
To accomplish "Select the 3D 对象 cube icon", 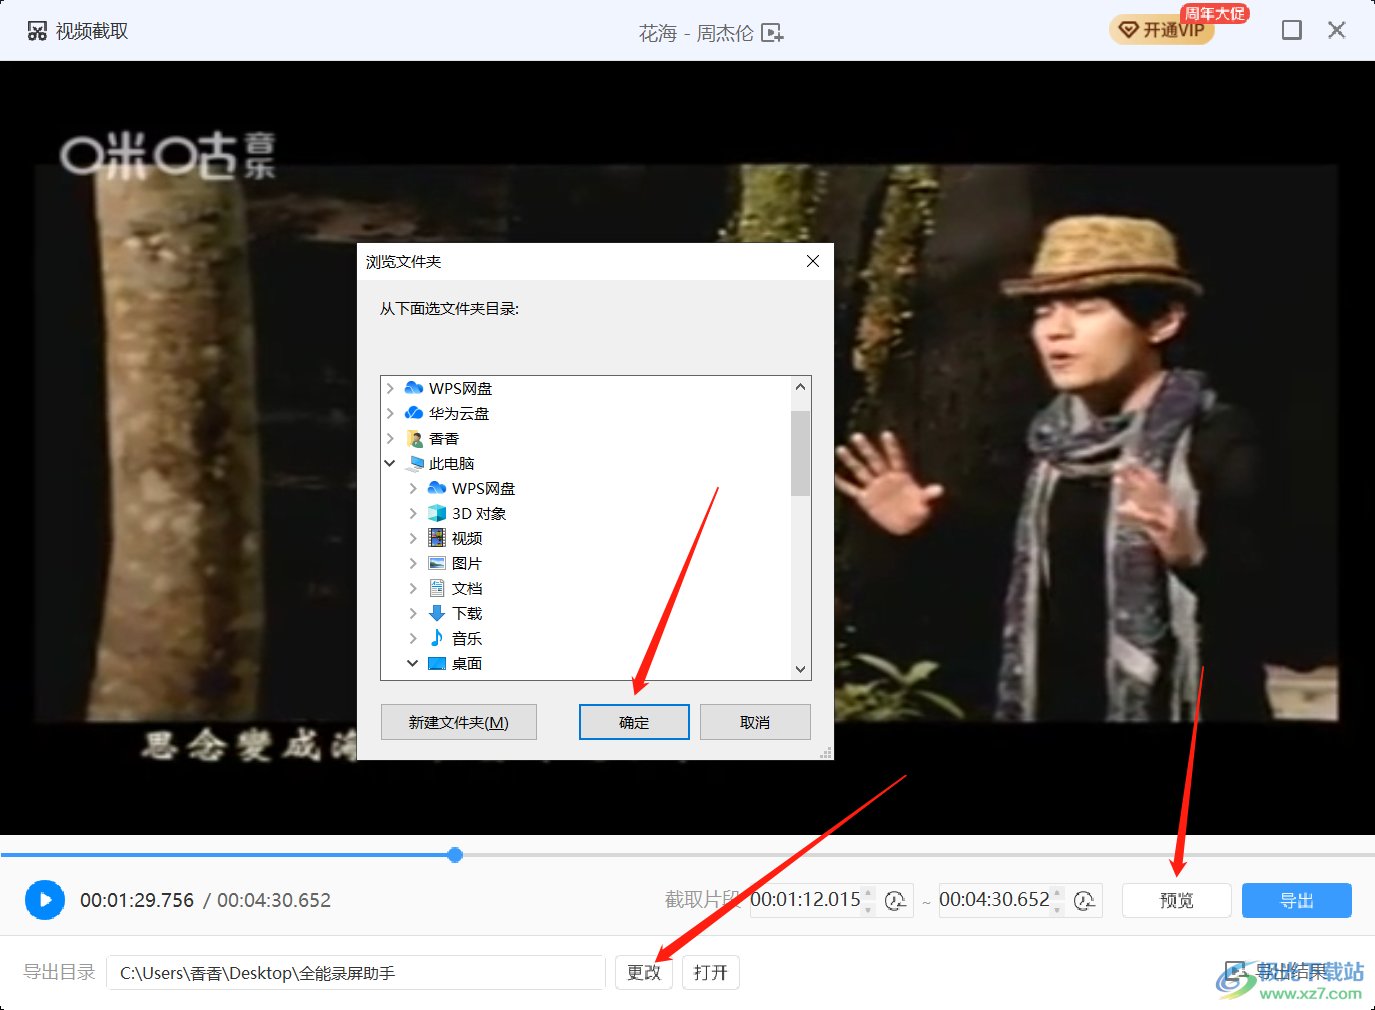I will point(437,513).
